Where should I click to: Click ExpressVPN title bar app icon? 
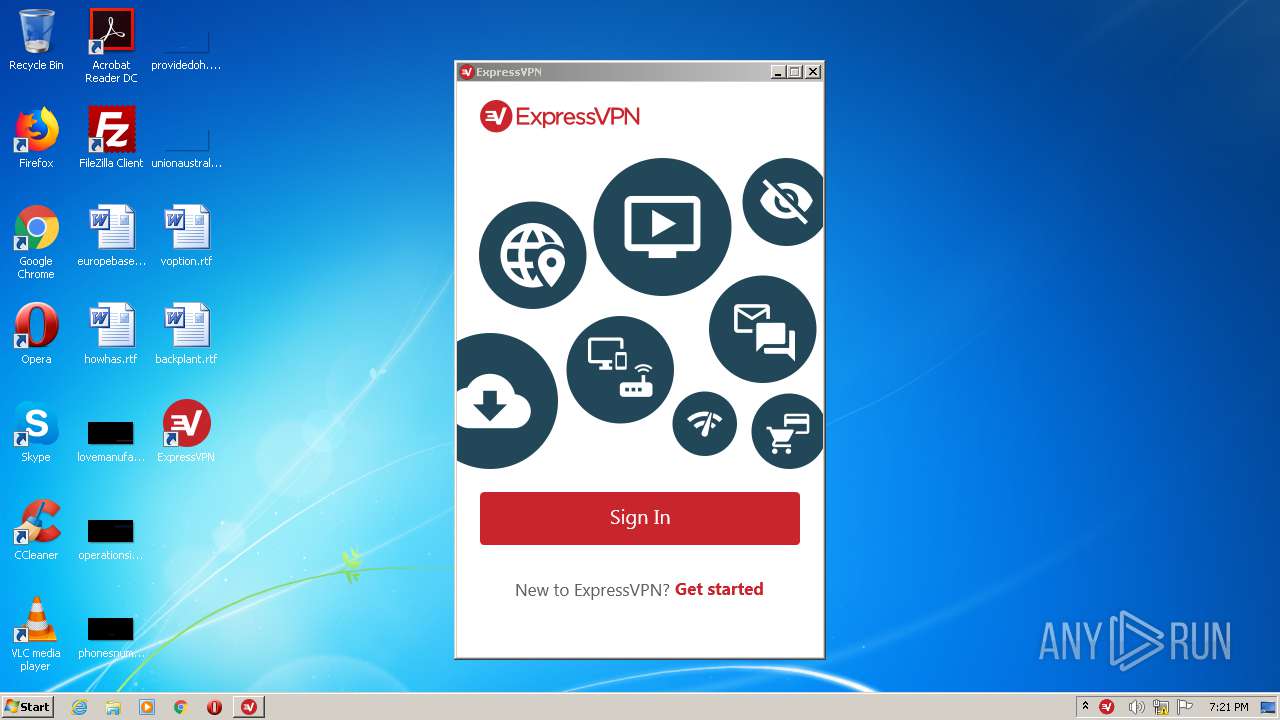point(466,72)
